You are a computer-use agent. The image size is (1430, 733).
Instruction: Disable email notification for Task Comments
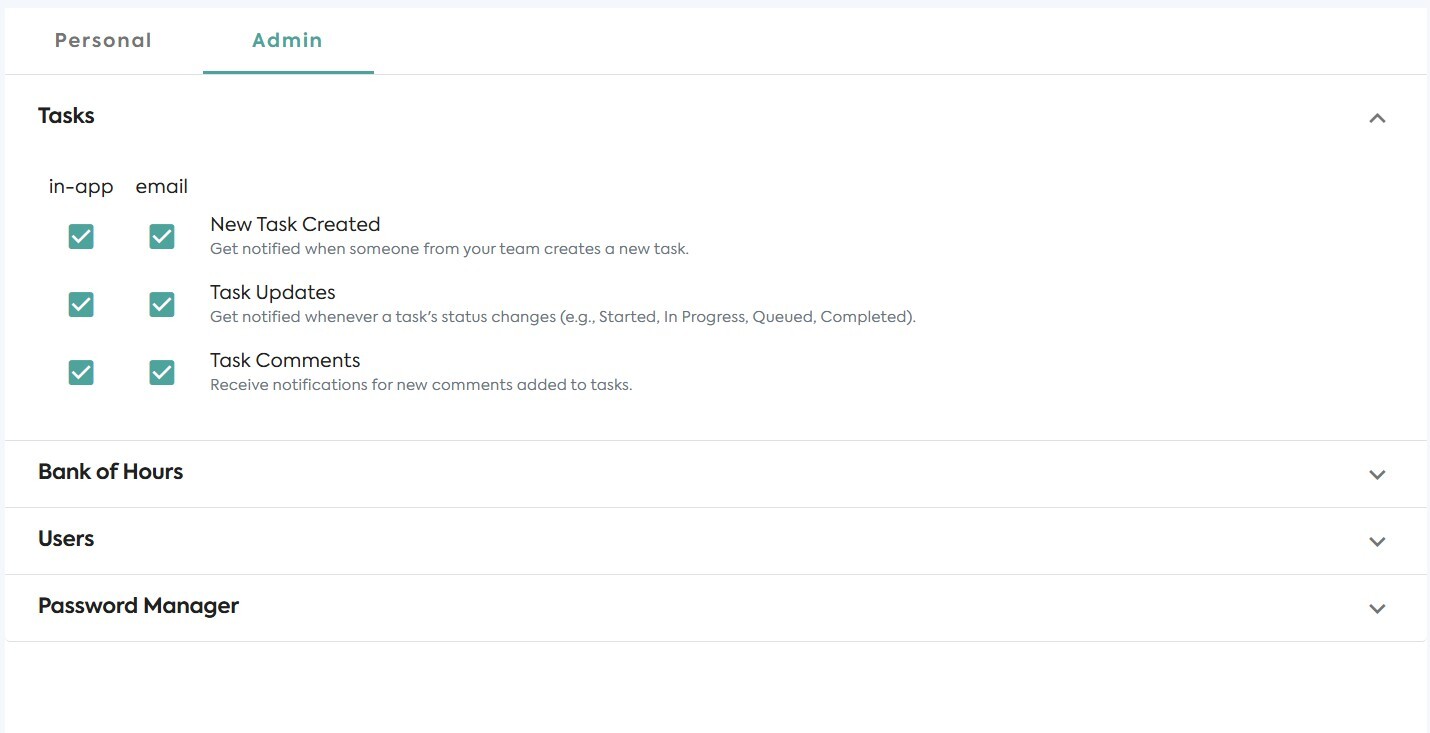(x=162, y=373)
